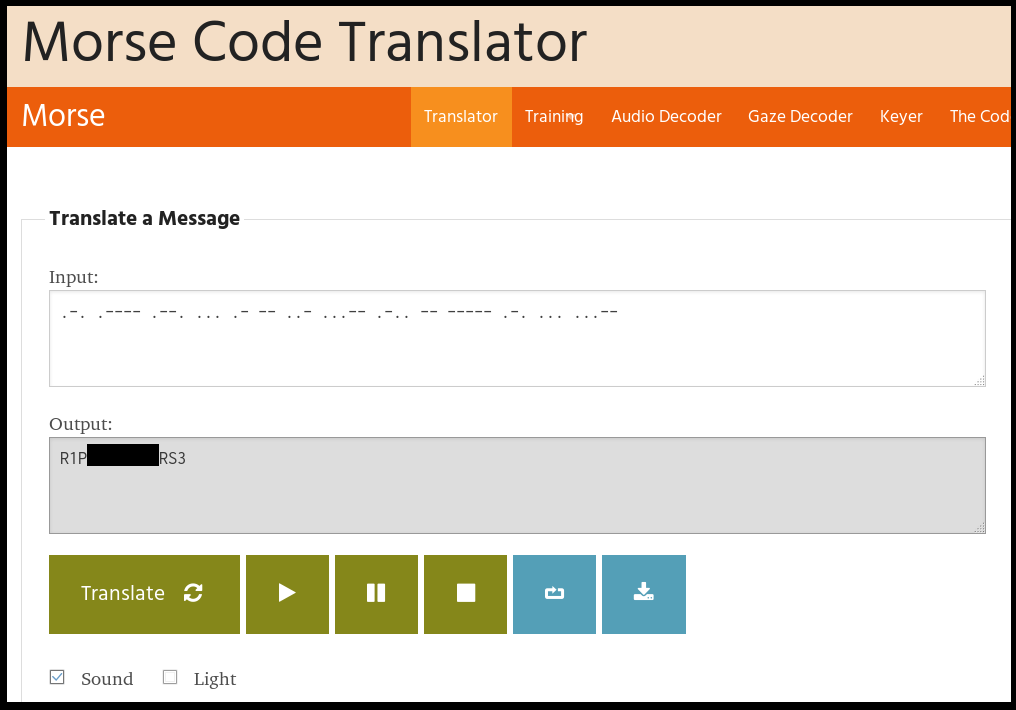Pause the Morse code playback

point(376,594)
